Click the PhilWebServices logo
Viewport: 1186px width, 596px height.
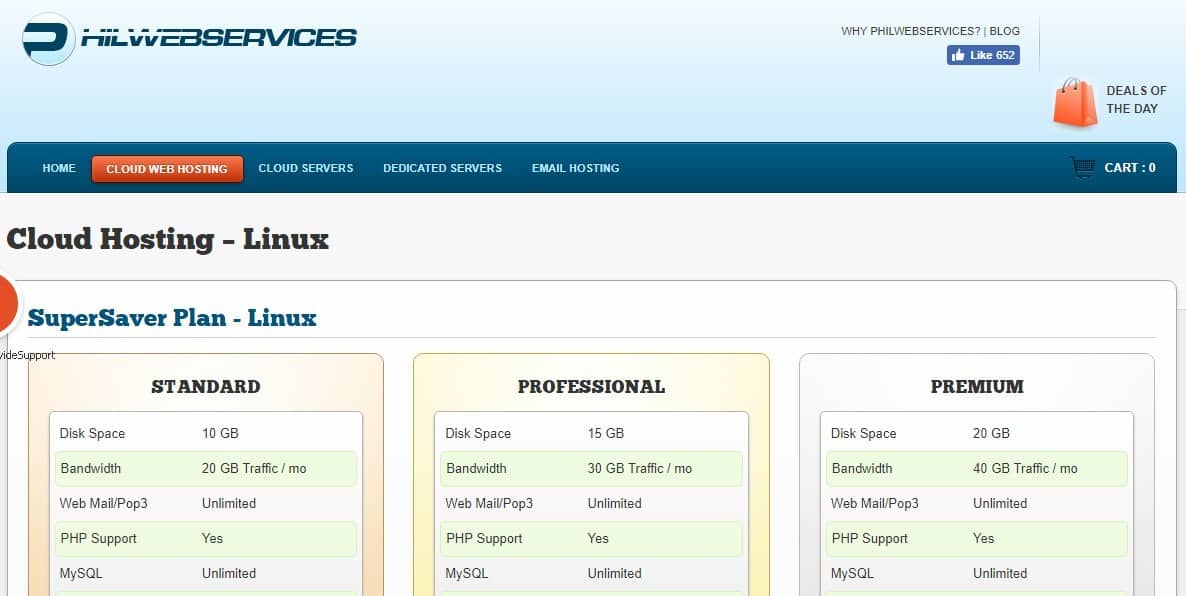[189, 39]
